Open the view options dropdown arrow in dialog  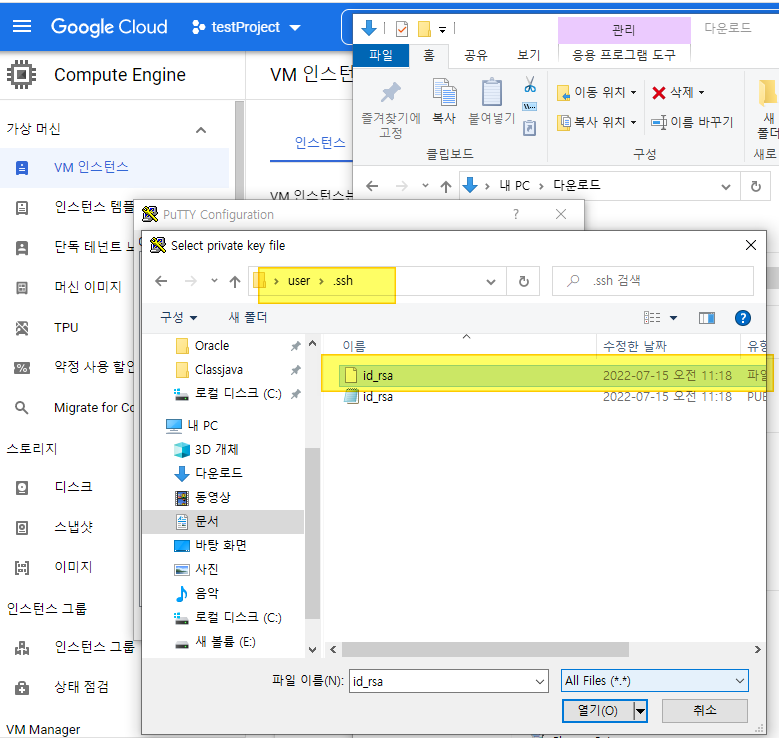(673, 318)
